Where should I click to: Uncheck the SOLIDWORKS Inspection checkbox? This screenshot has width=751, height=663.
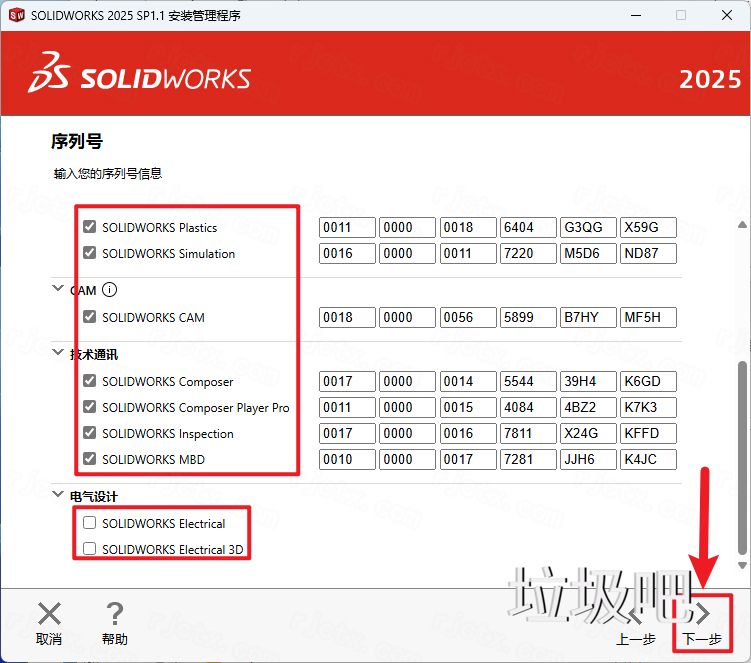90,433
